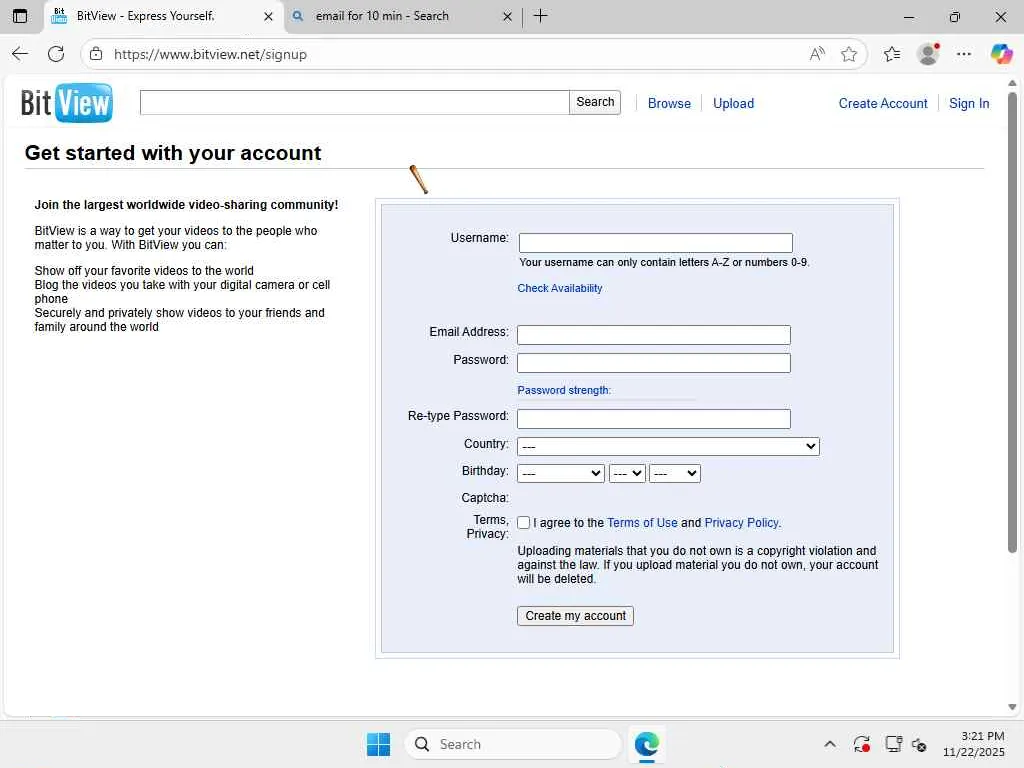Image resolution: width=1024 pixels, height=768 pixels.
Task: Open the Windows Start menu
Action: 379,744
